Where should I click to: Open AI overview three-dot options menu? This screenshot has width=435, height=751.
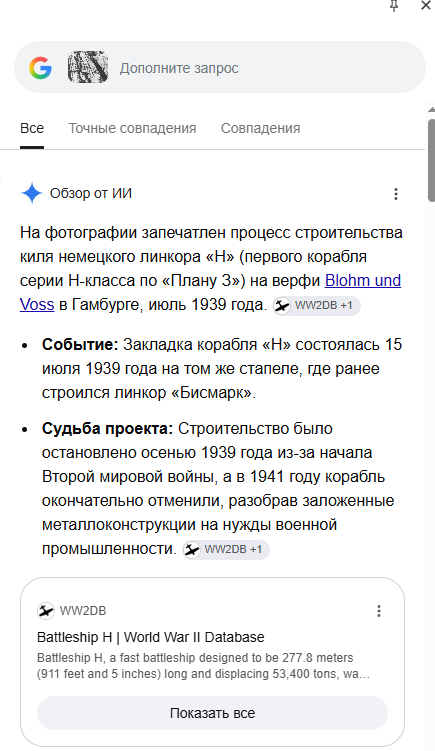(396, 193)
